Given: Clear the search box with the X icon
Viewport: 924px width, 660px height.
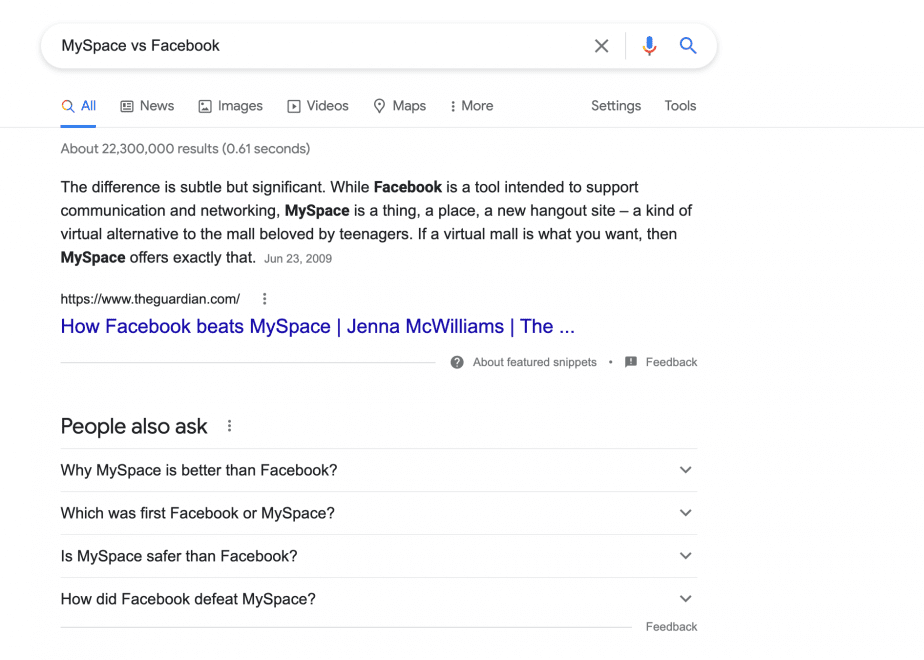Looking at the screenshot, I should [601, 46].
